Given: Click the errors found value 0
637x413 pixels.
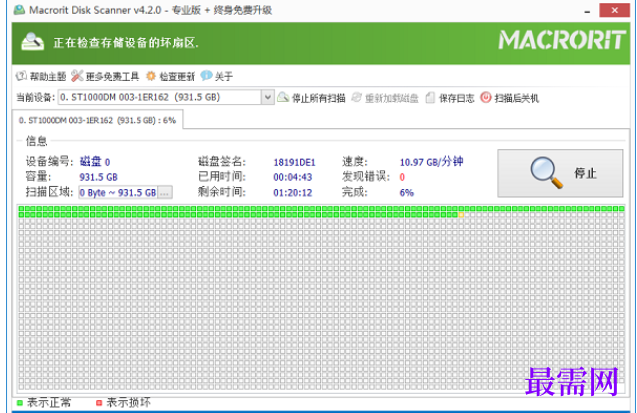Looking at the screenshot, I should (402, 177).
